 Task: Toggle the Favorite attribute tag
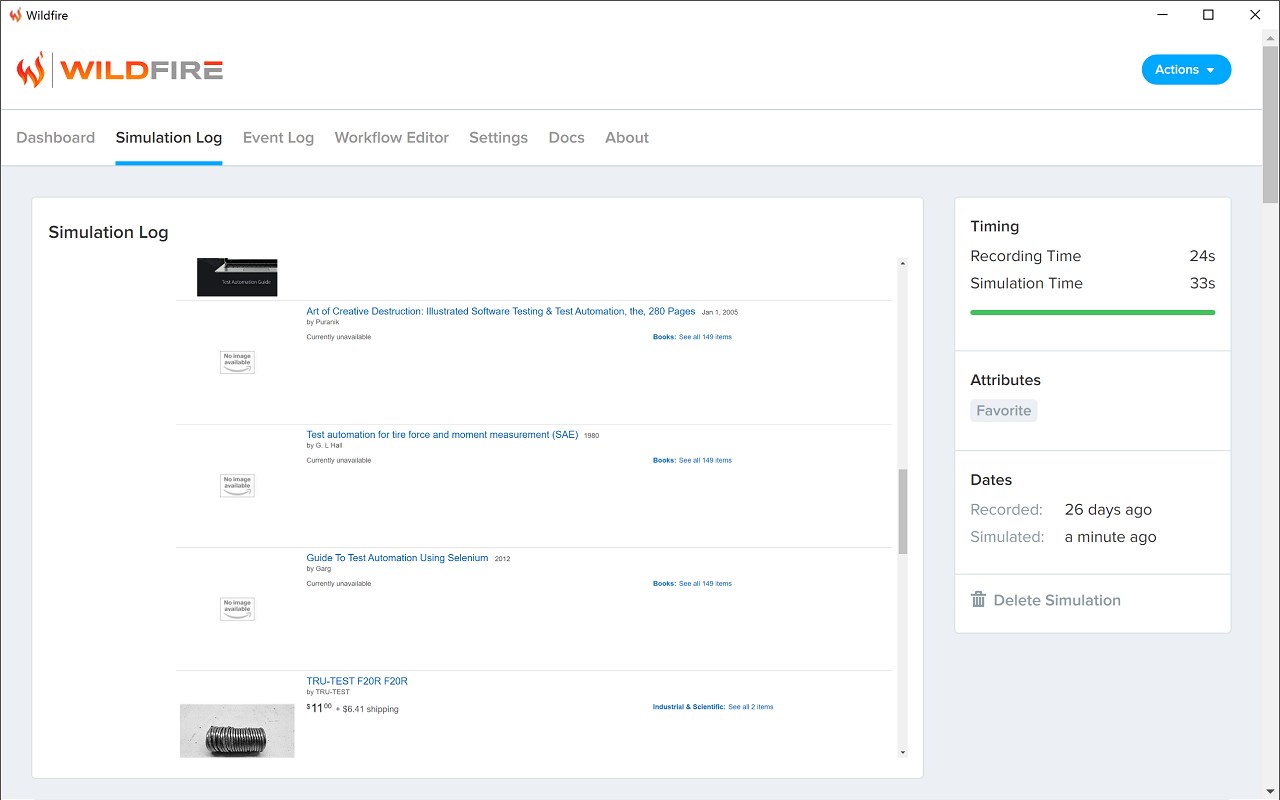pyautogui.click(x=1003, y=411)
